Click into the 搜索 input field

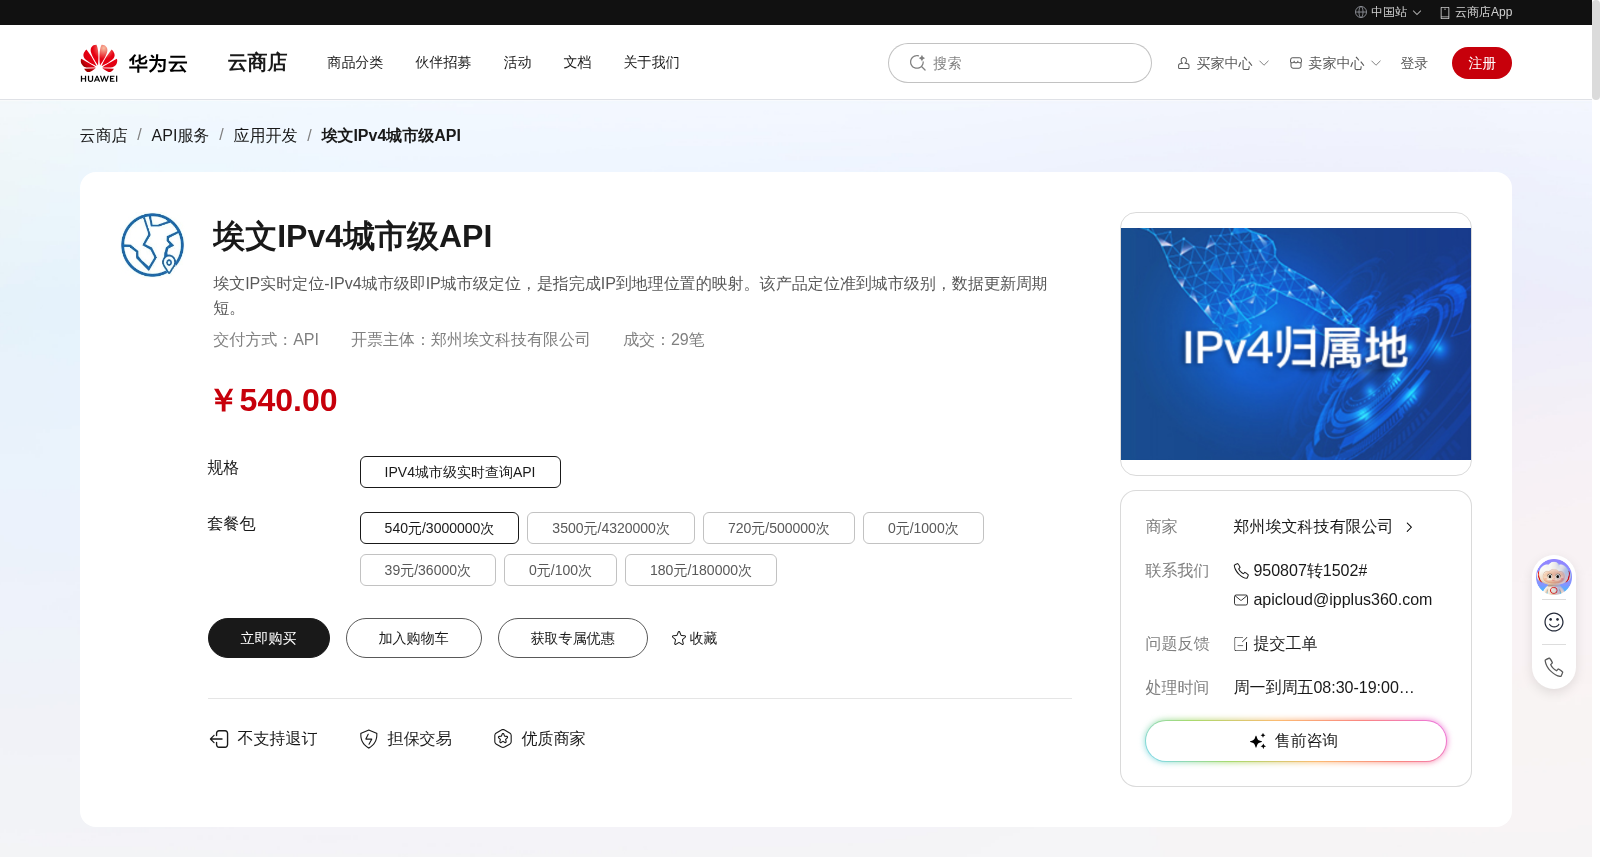(1020, 63)
